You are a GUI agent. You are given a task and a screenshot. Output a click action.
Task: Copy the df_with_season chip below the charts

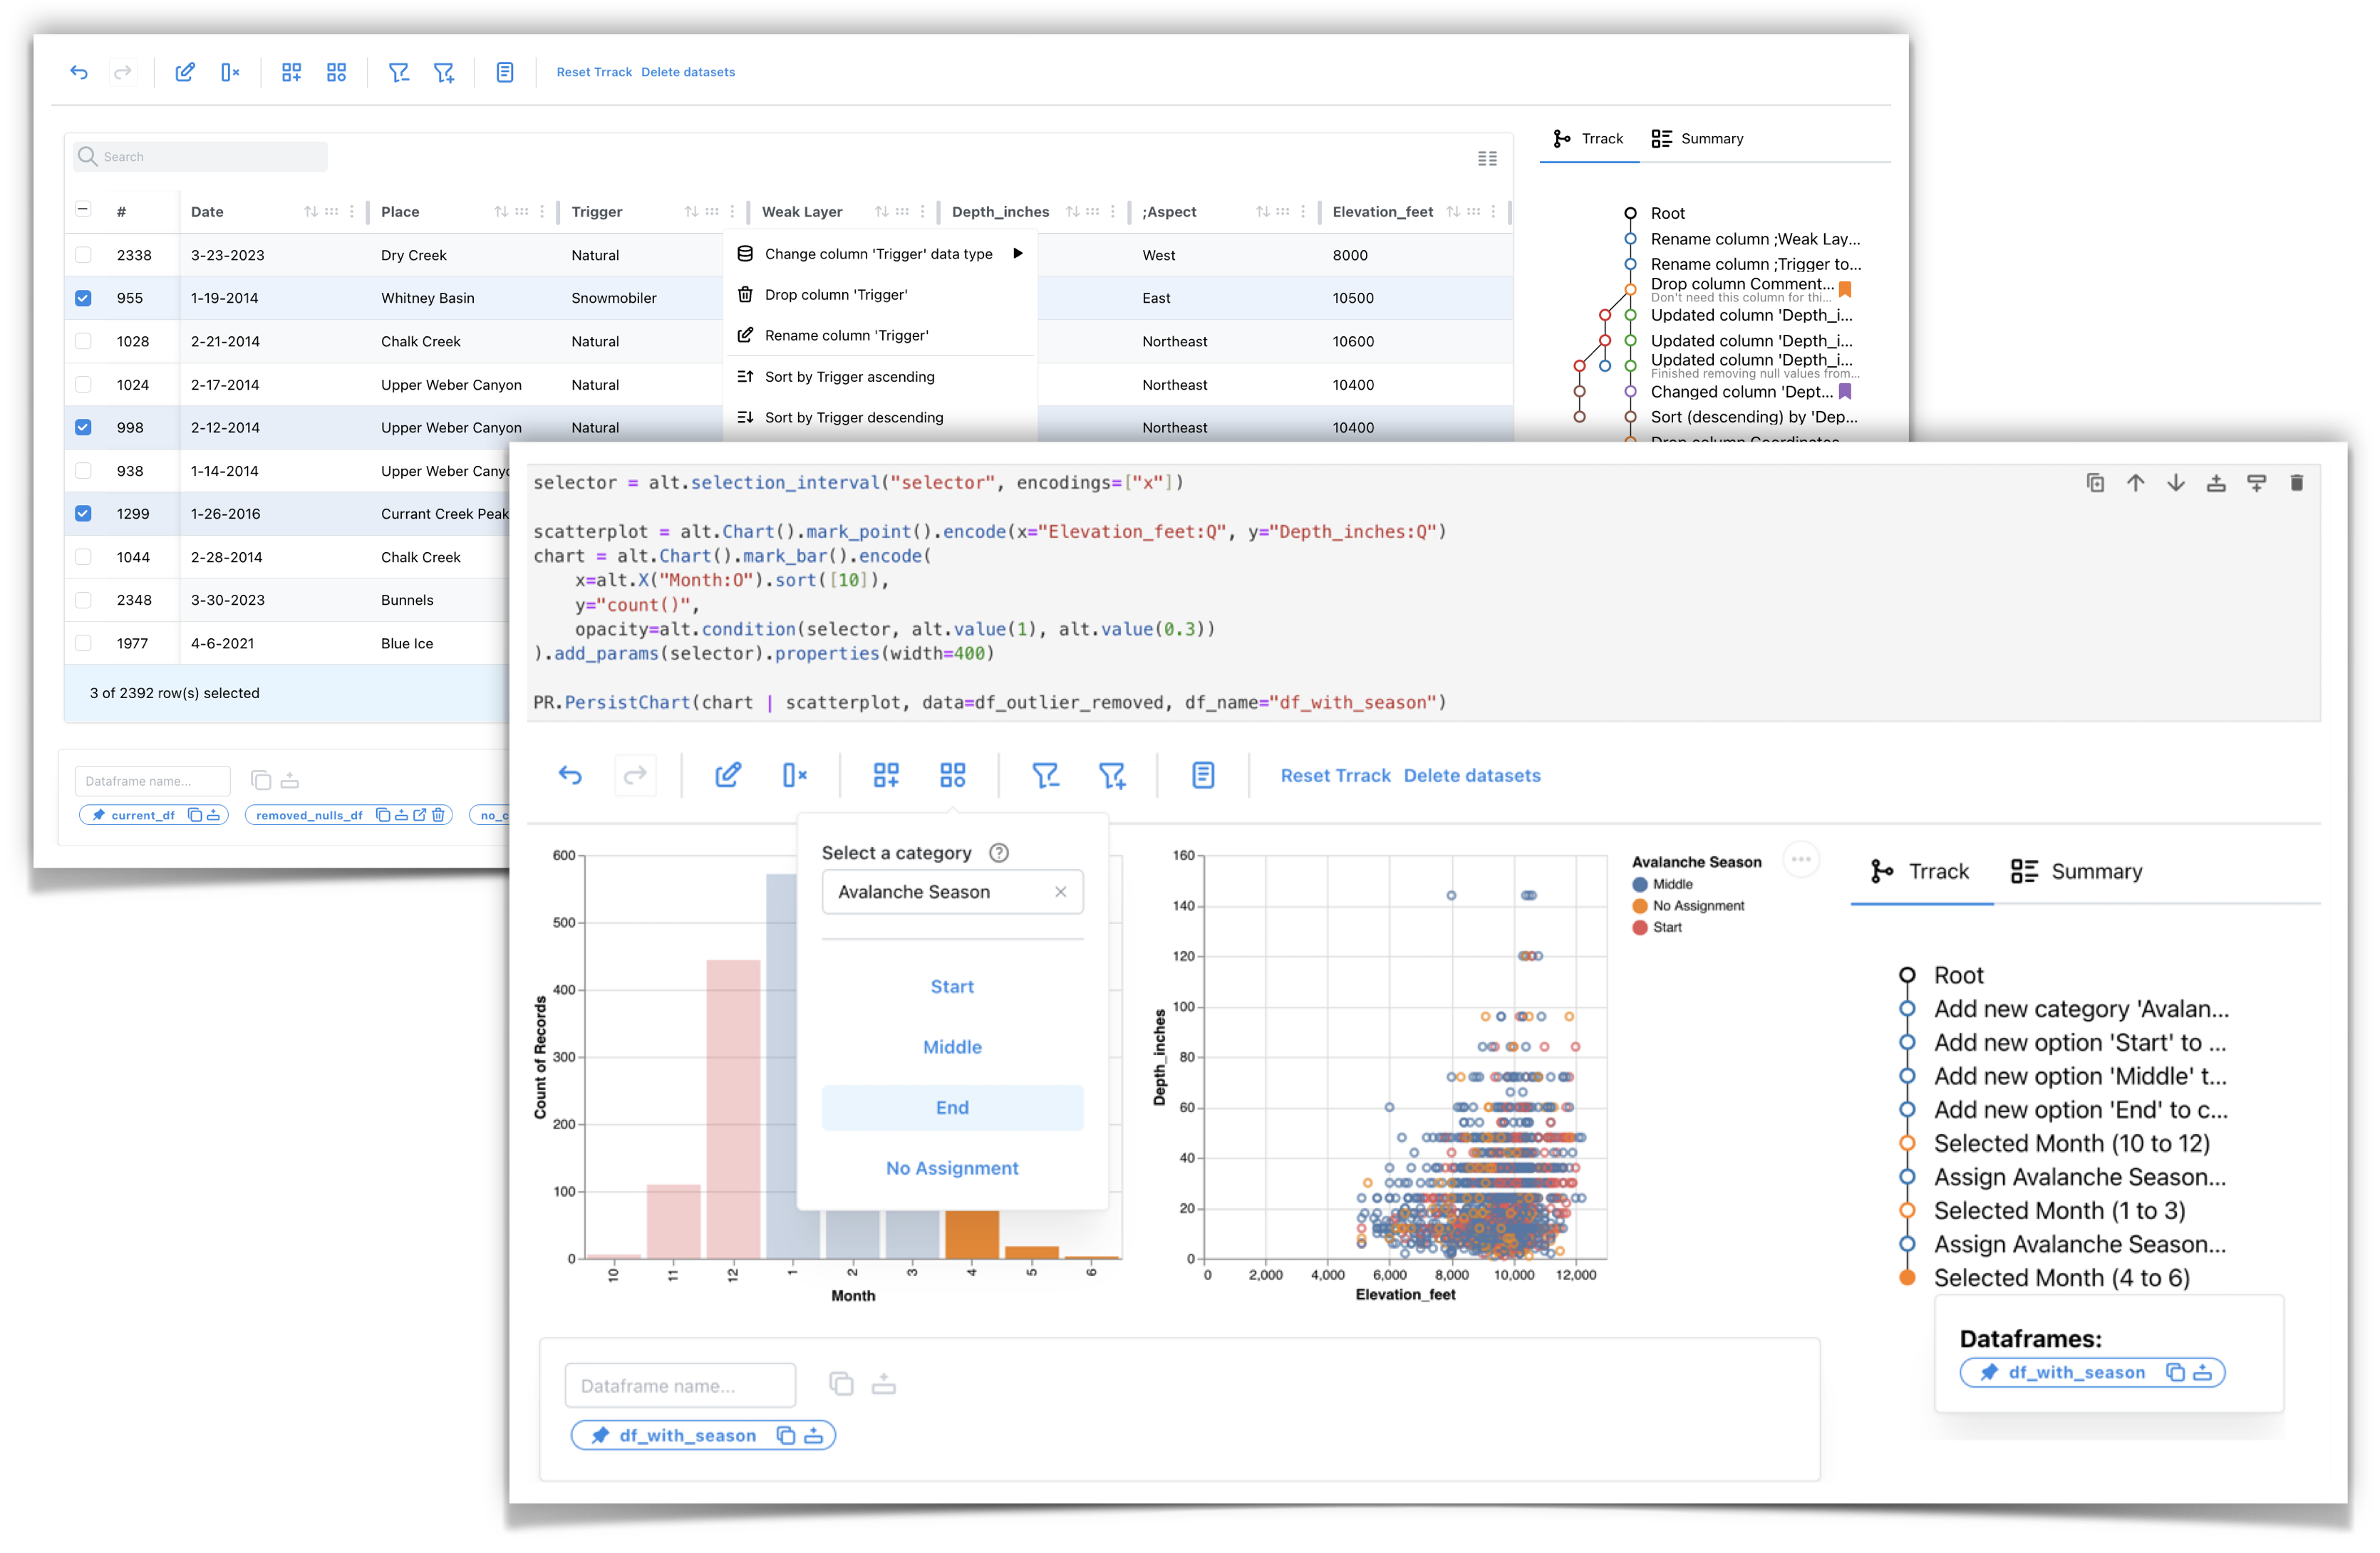[786, 1436]
